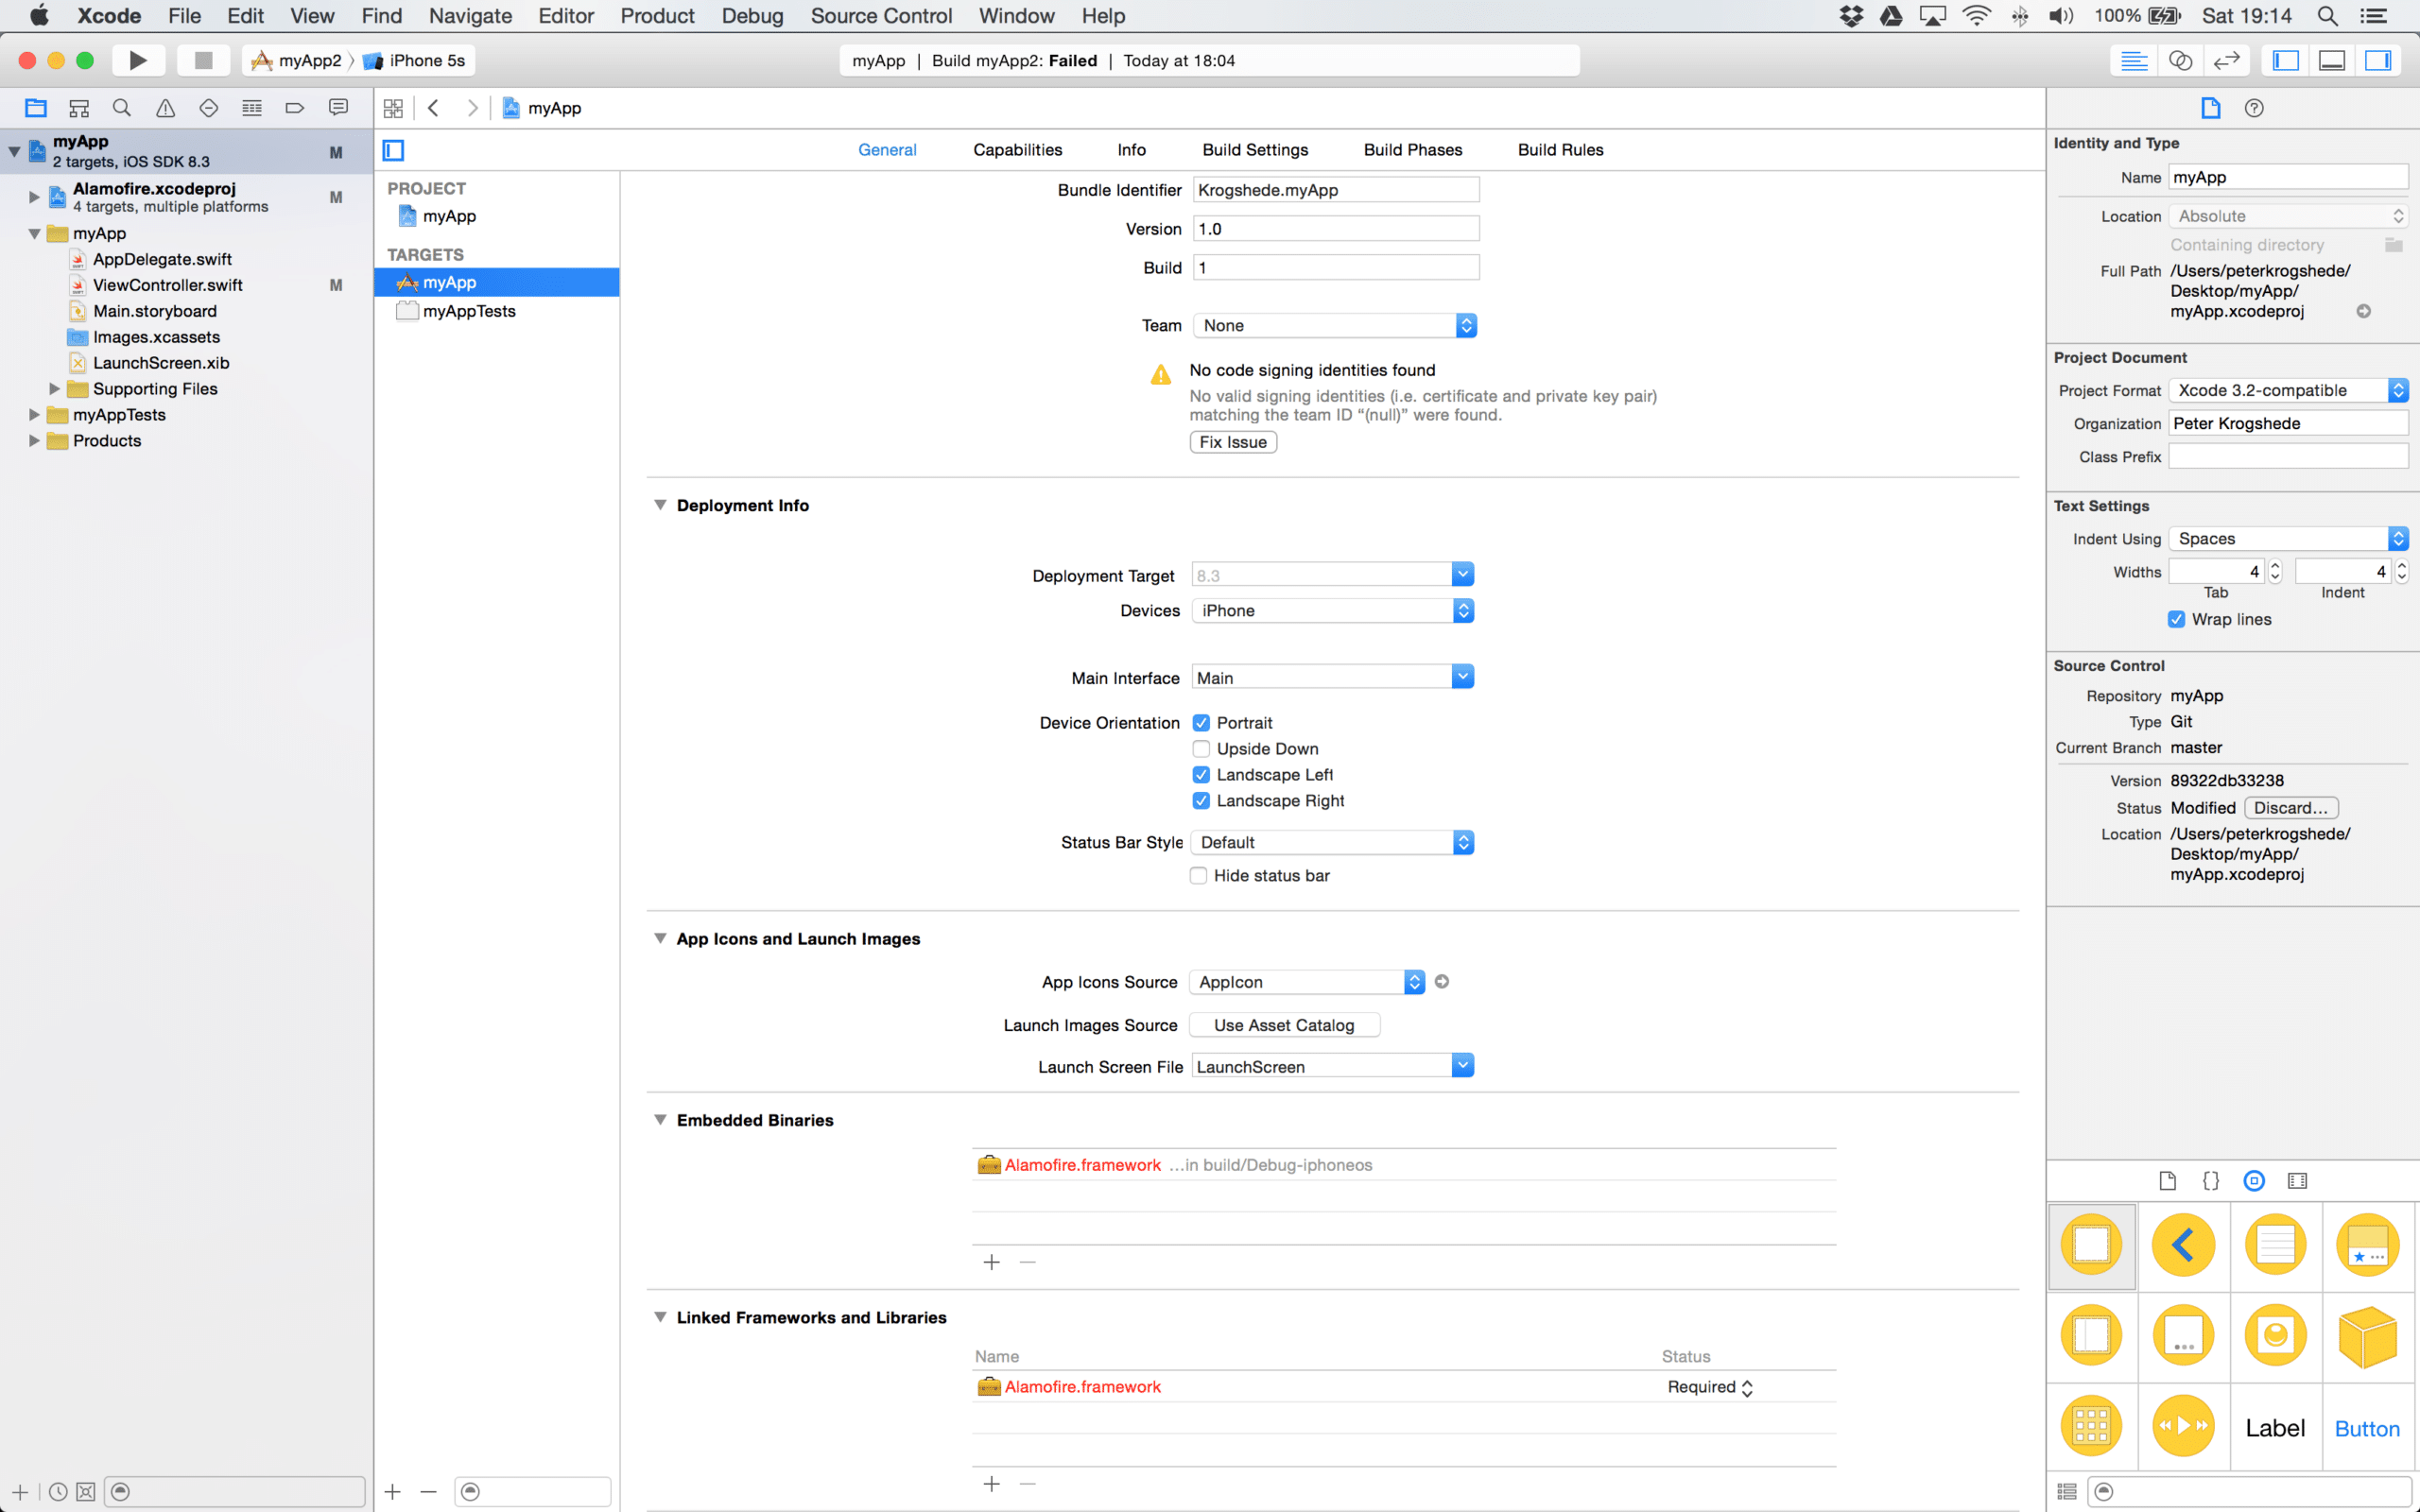
Task: Open the related items grid menu
Action: tap(393, 108)
